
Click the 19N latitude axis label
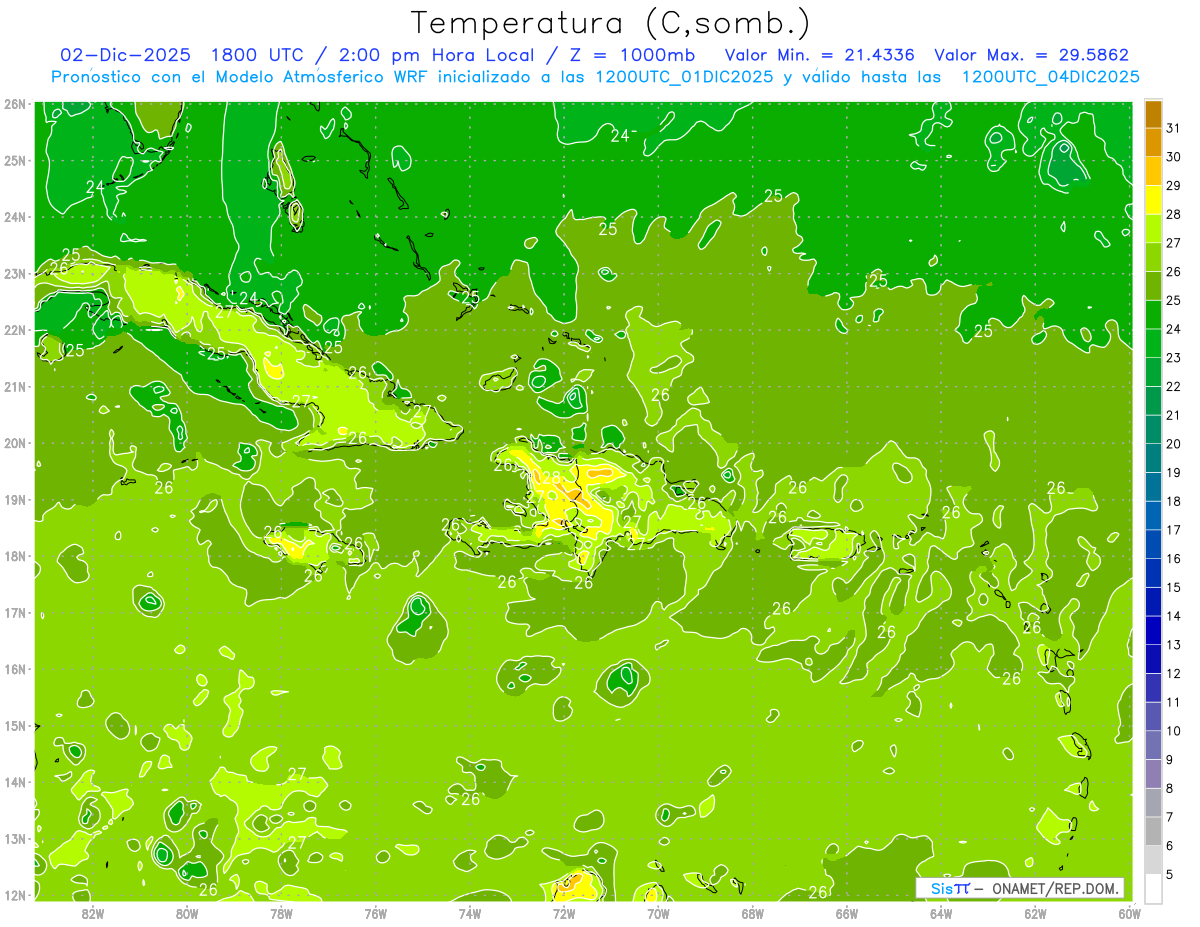(x=15, y=500)
